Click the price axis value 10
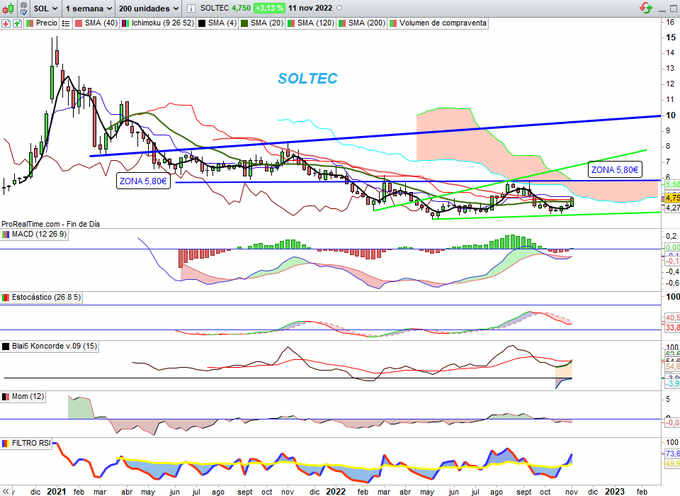This screenshot has width=680, height=496. click(x=671, y=115)
